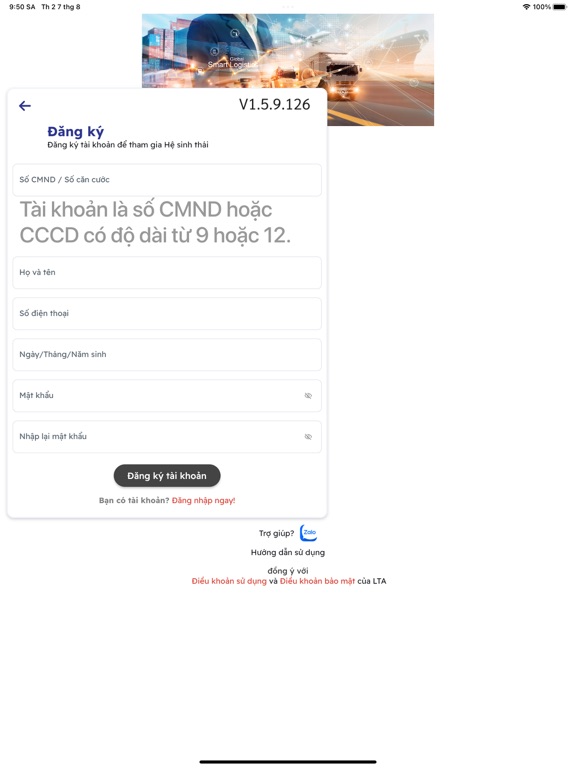Open Điều khoản bảo mật policy
Image resolution: width=576 pixels, height=768 pixels.
click(317, 581)
